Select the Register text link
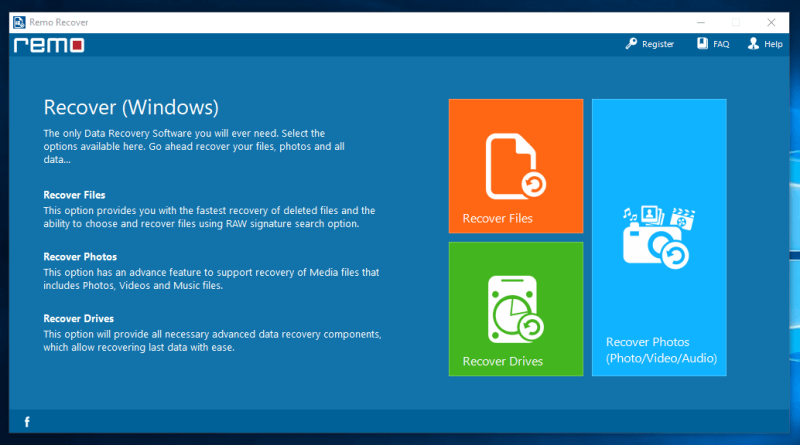This screenshot has width=800, height=445. 658,45
